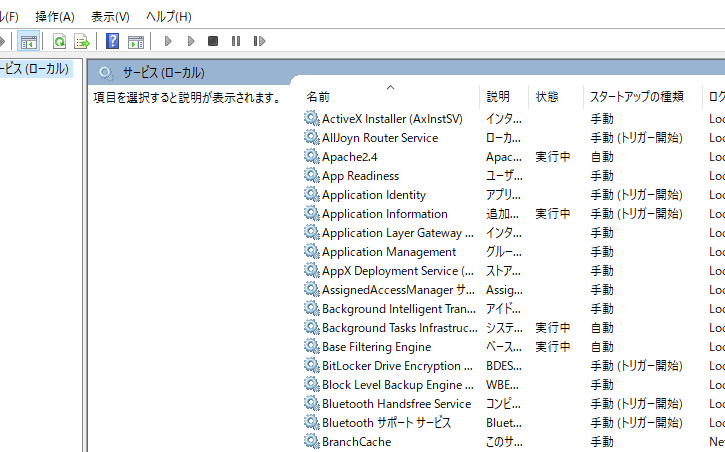This screenshot has width=725, height=452.
Task: Select the Bluetooth サポート サービス row
Action: click(386, 422)
